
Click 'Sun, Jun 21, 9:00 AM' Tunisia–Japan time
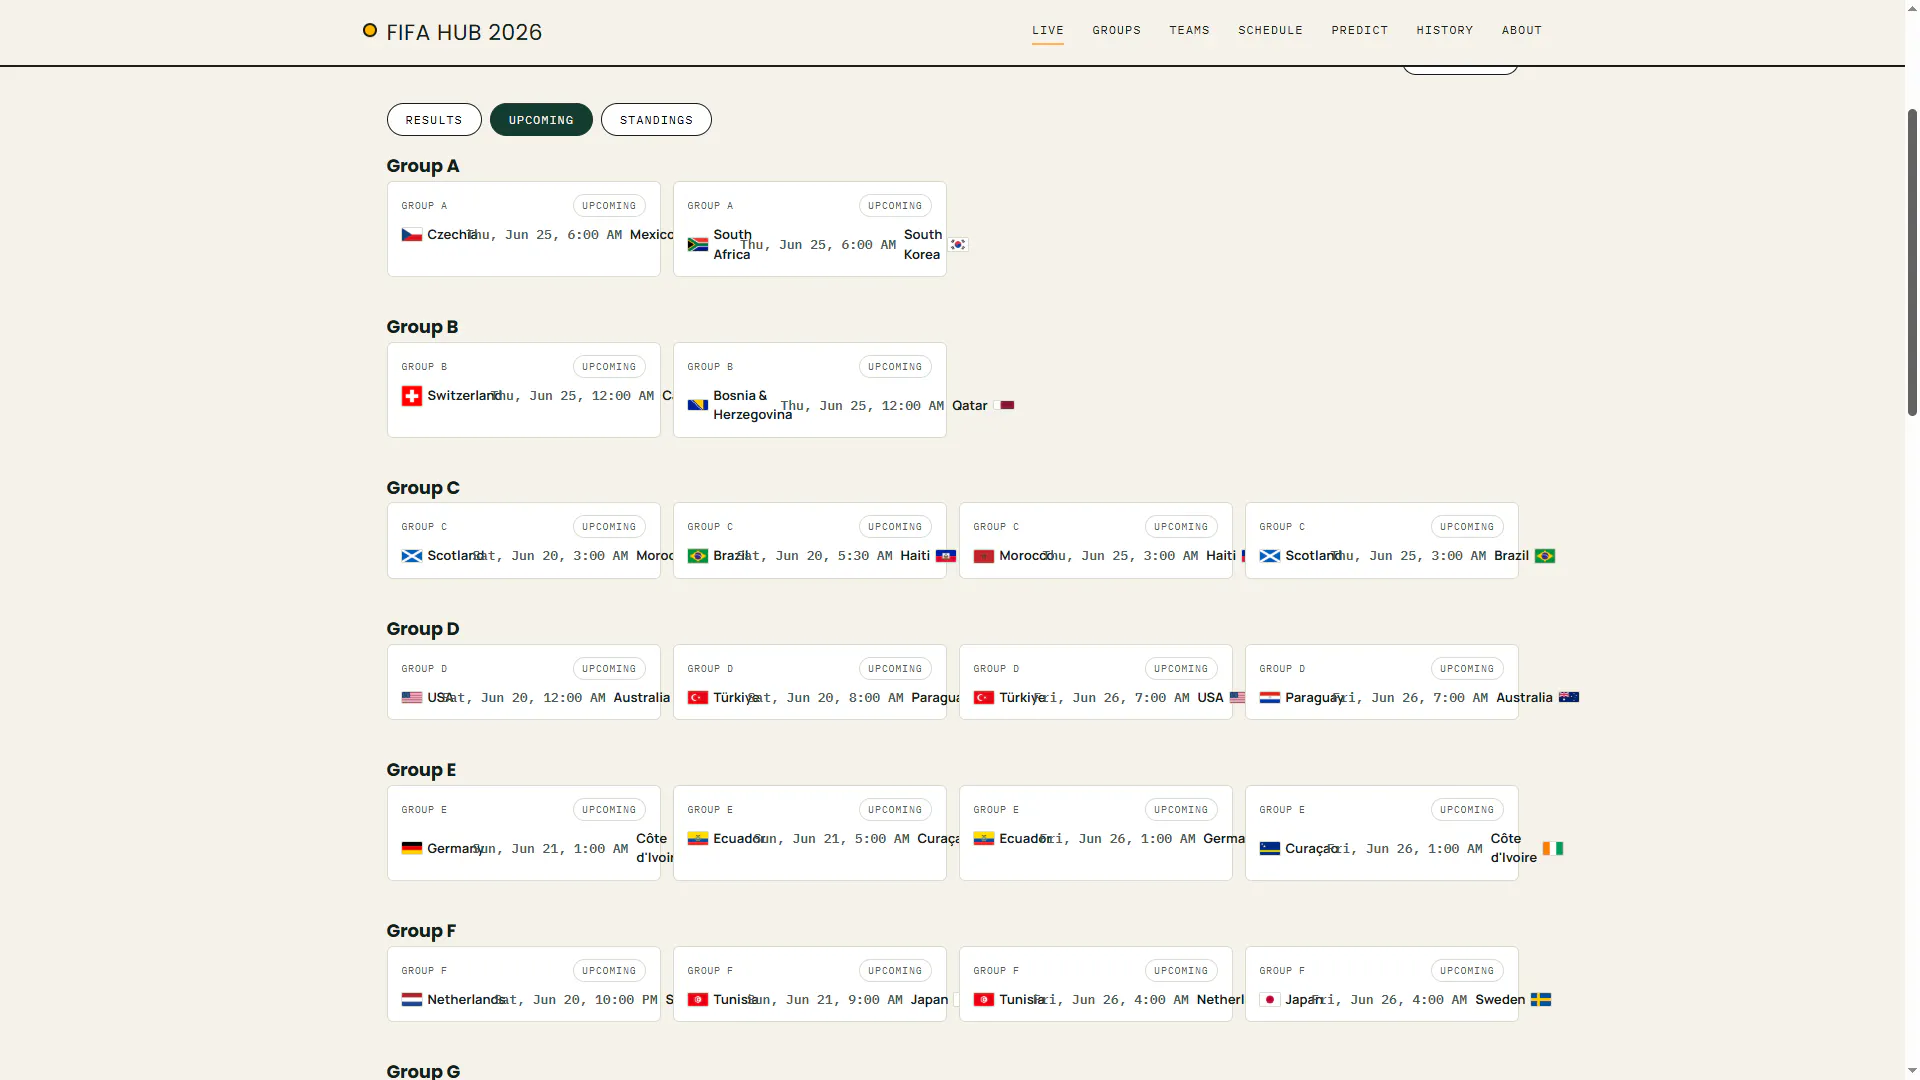click(824, 1000)
